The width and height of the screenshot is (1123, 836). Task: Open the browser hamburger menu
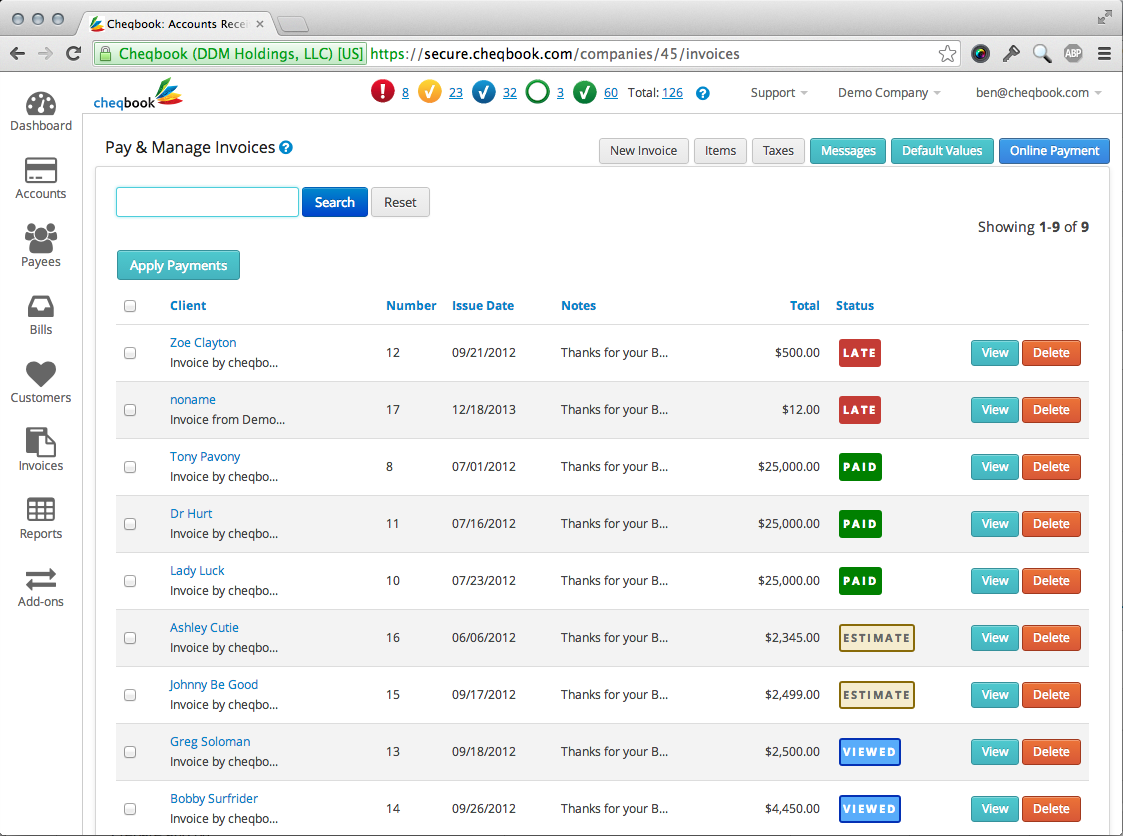click(1104, 53)
